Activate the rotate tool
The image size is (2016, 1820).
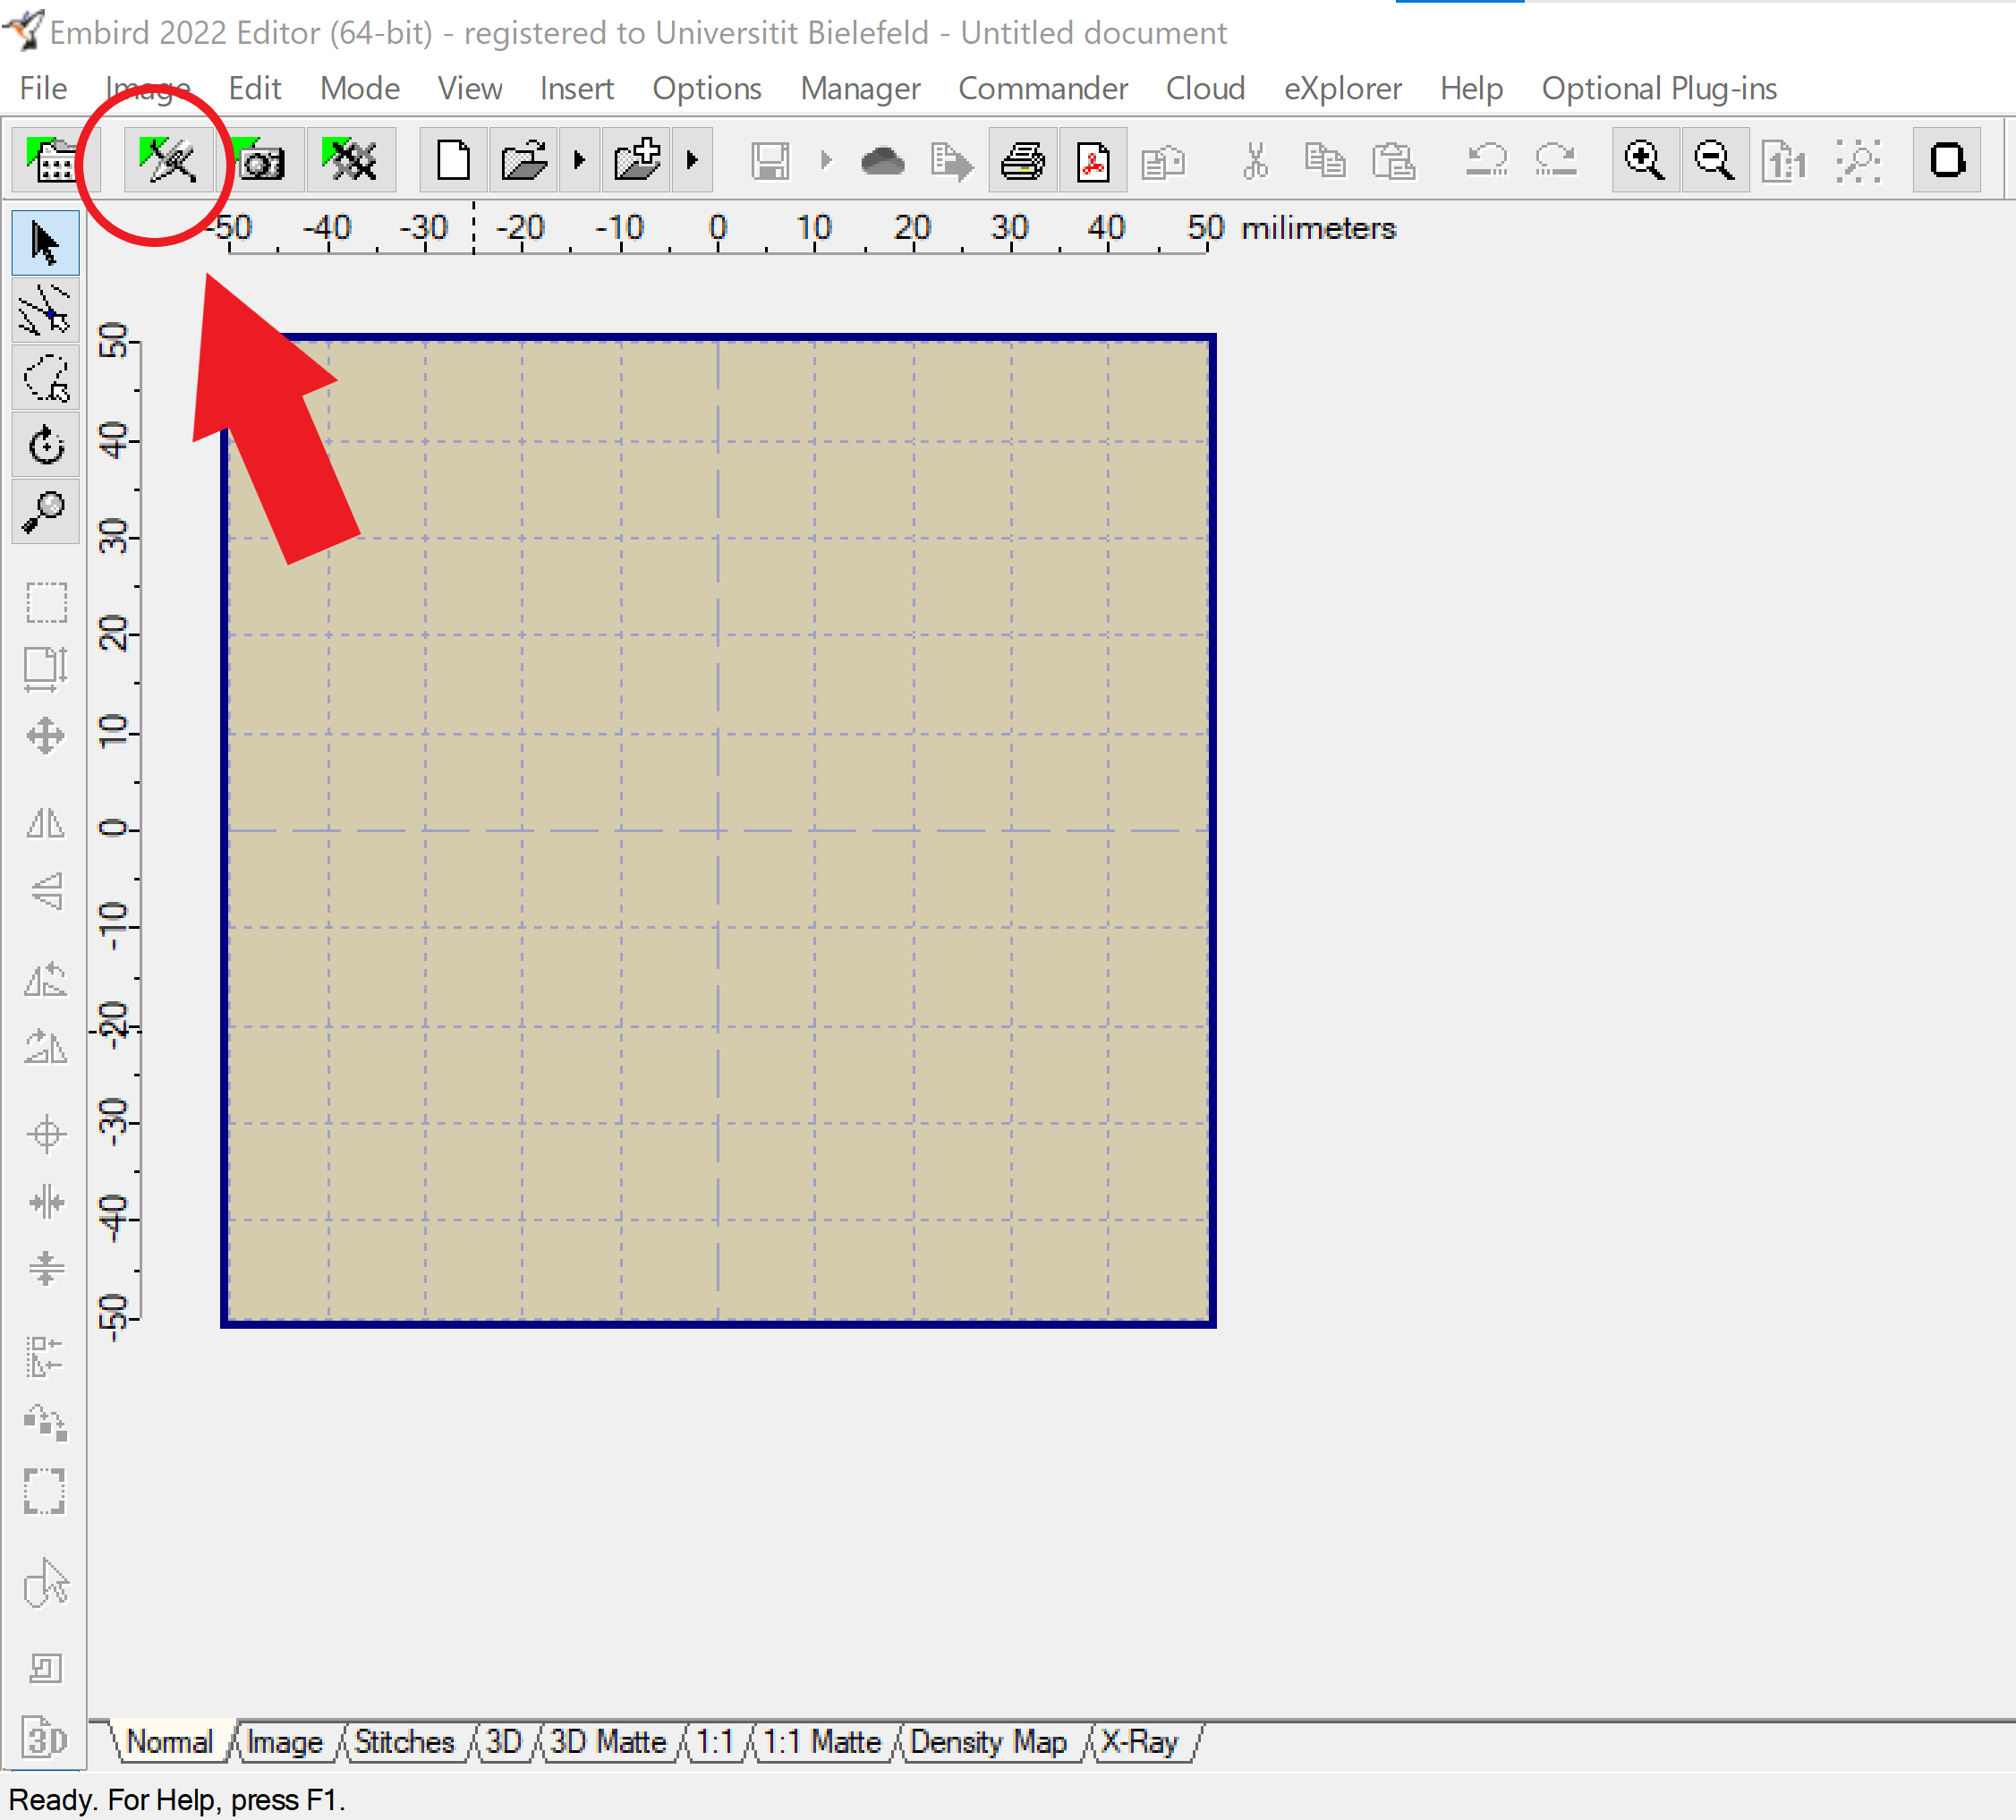[45, 445]
